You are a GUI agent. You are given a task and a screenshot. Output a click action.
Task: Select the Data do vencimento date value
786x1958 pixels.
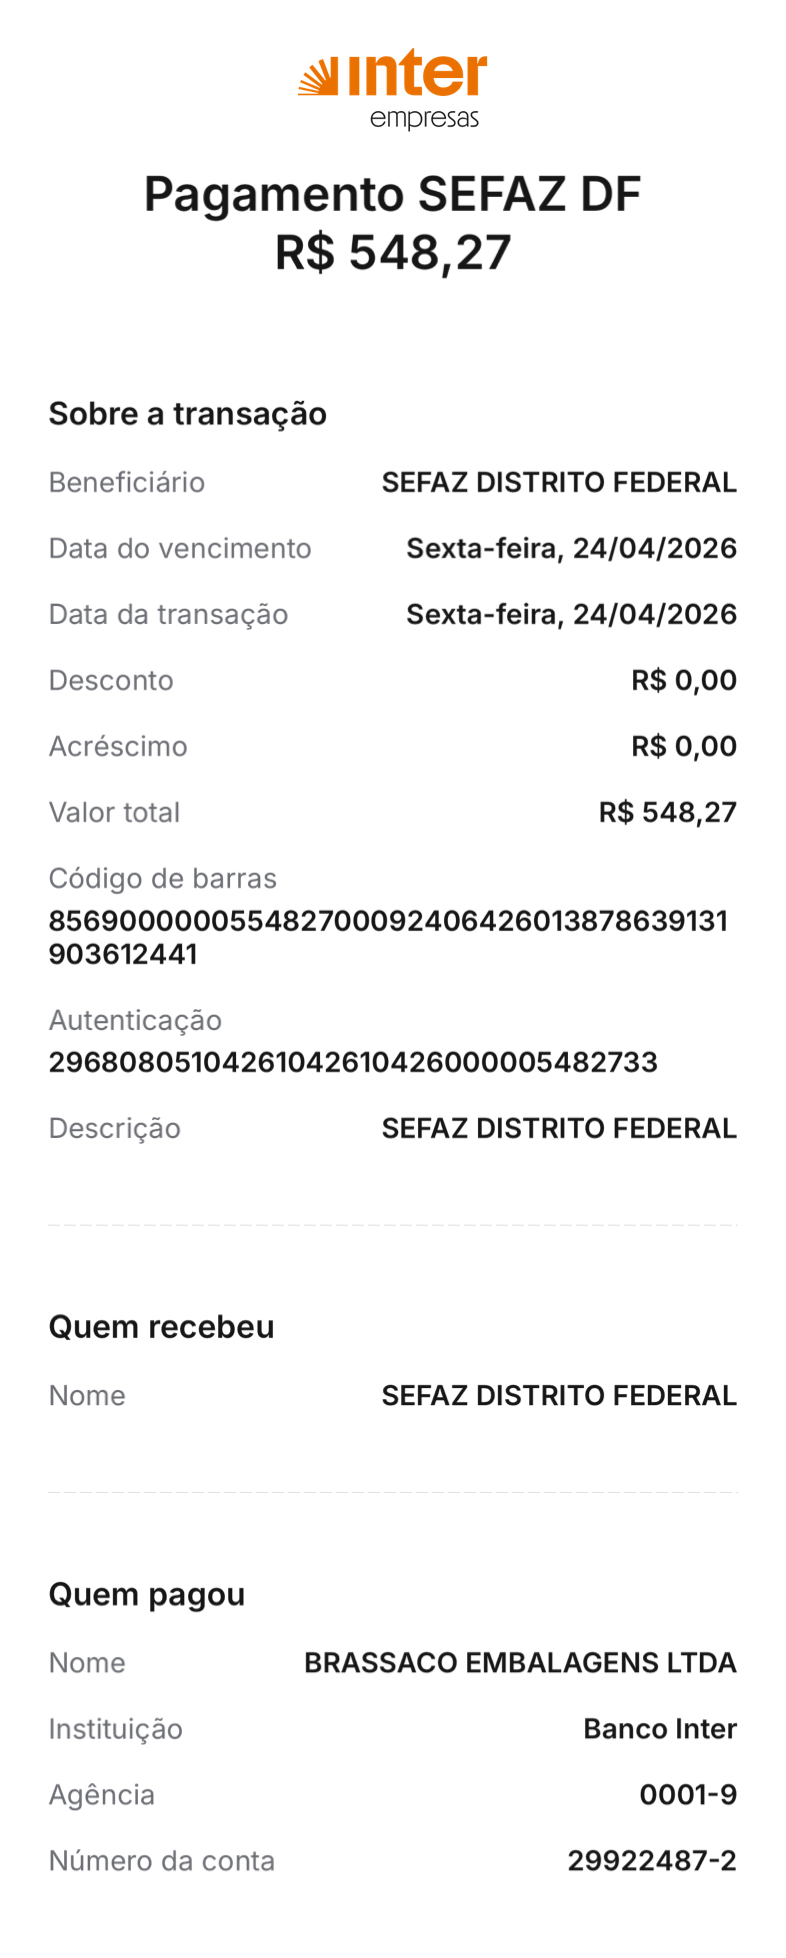point(571,548)
